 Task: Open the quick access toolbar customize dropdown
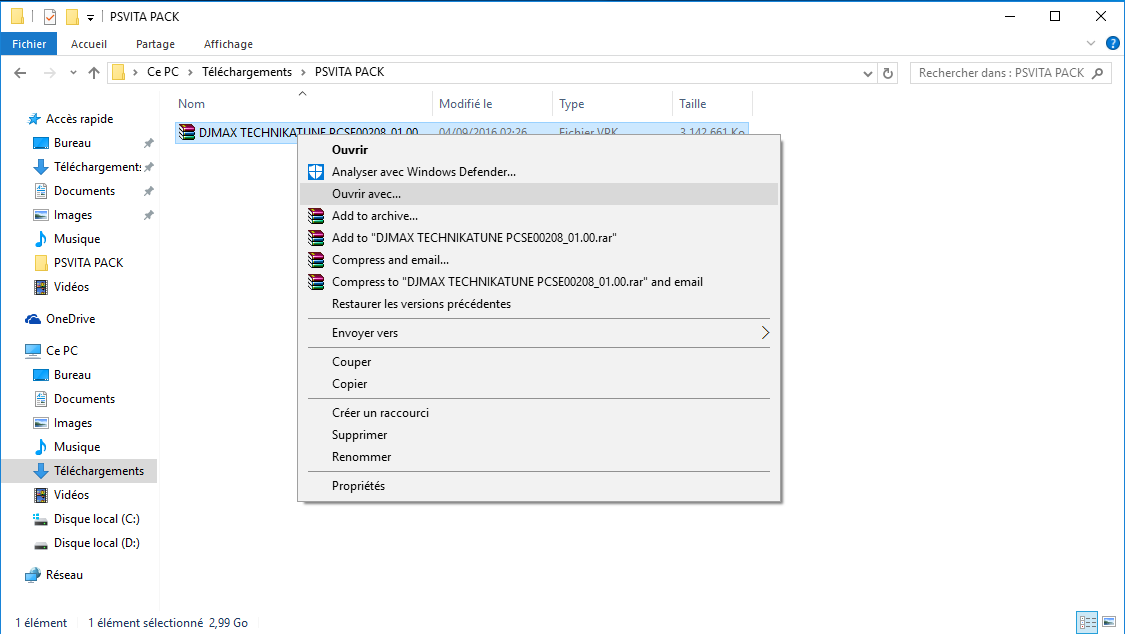click(90, 16)
